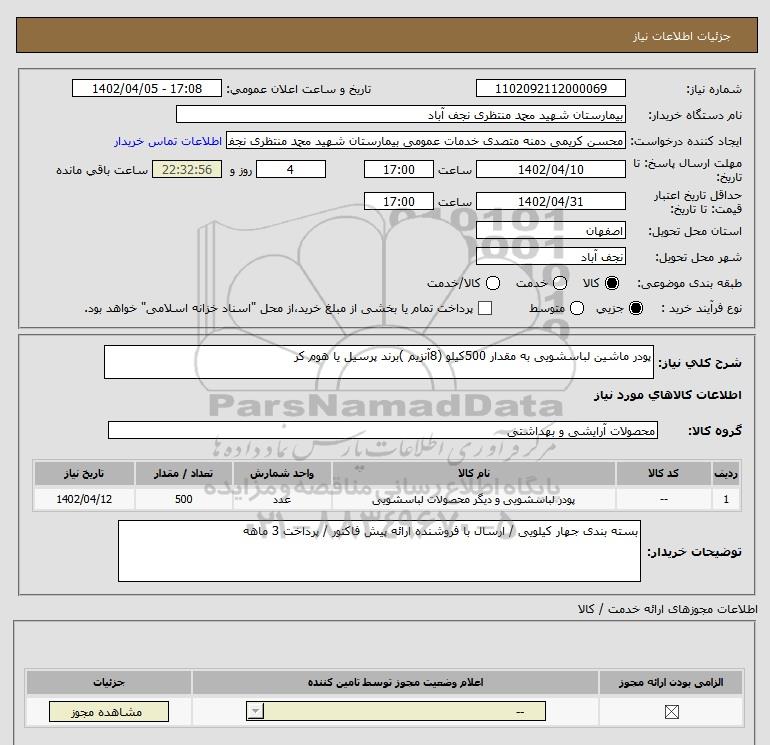This screenshot has height=745, width=770.
Task: Click the اطلاعات مجوزهای ارائه خدمت / کالا heading
Action: [668, 609]
